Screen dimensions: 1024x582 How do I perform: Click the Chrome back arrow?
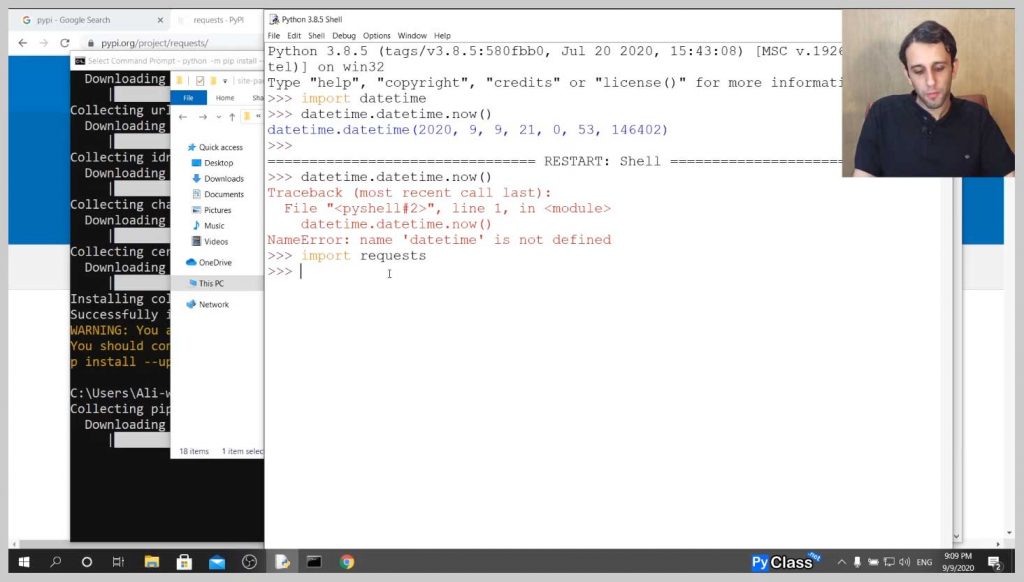pos(22,43)
